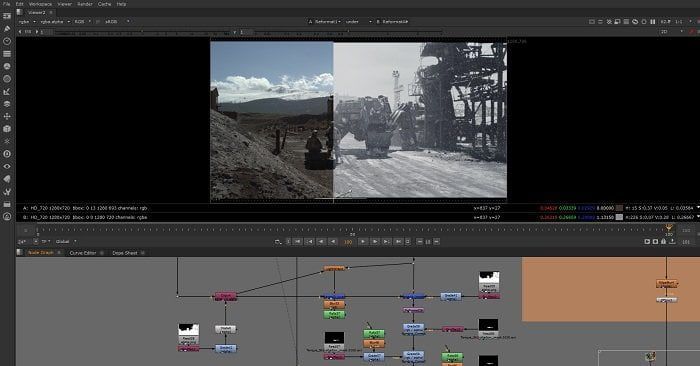Open the Transform nodes toolbar menu
This screenshot has height=366, width=700.
point(7,116)
